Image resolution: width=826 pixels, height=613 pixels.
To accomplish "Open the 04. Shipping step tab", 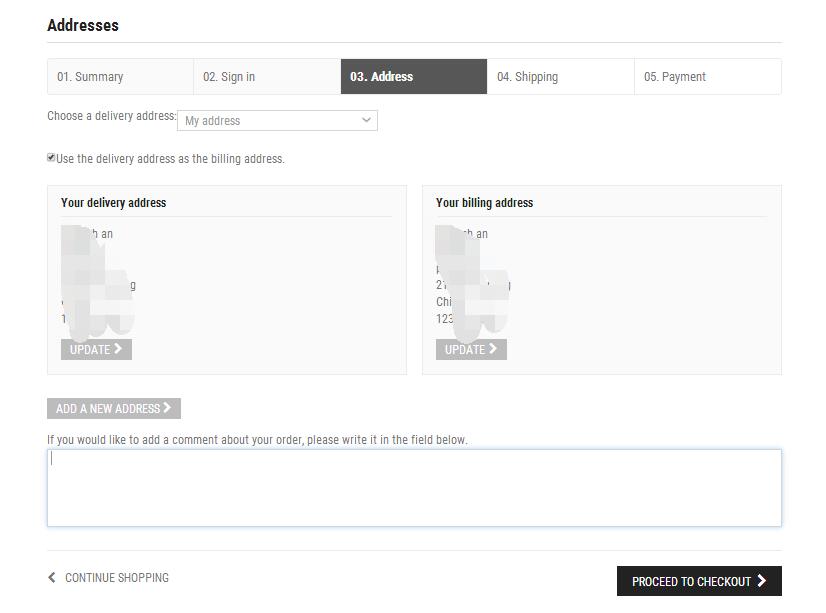I will point(560,77).
